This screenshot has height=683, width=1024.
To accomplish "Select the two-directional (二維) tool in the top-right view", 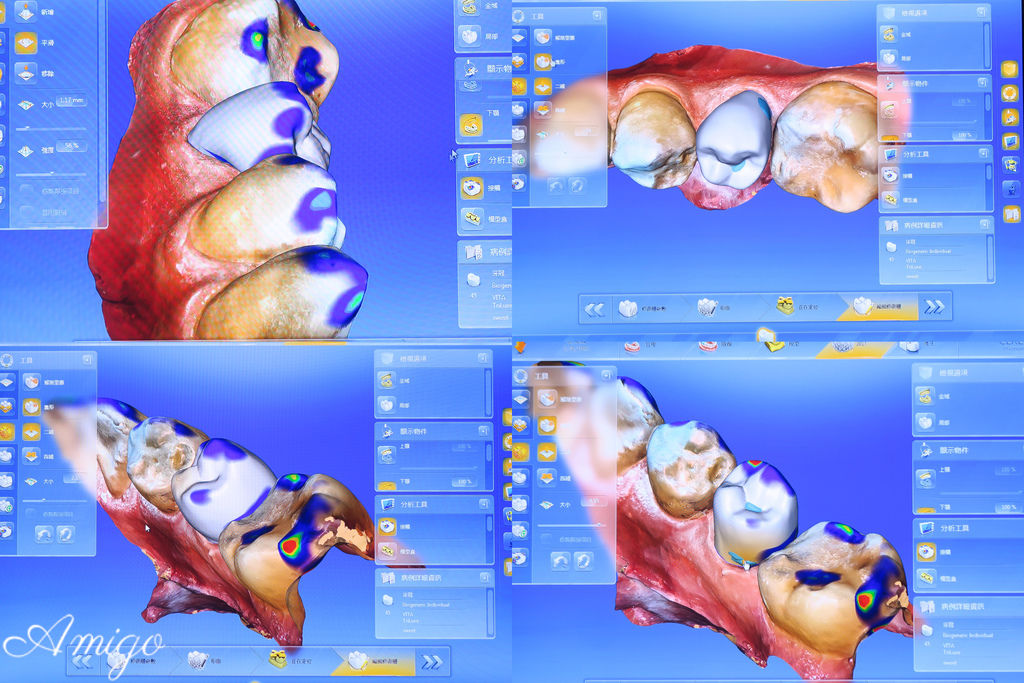I will pyautogui.click(x=543, y=86).
